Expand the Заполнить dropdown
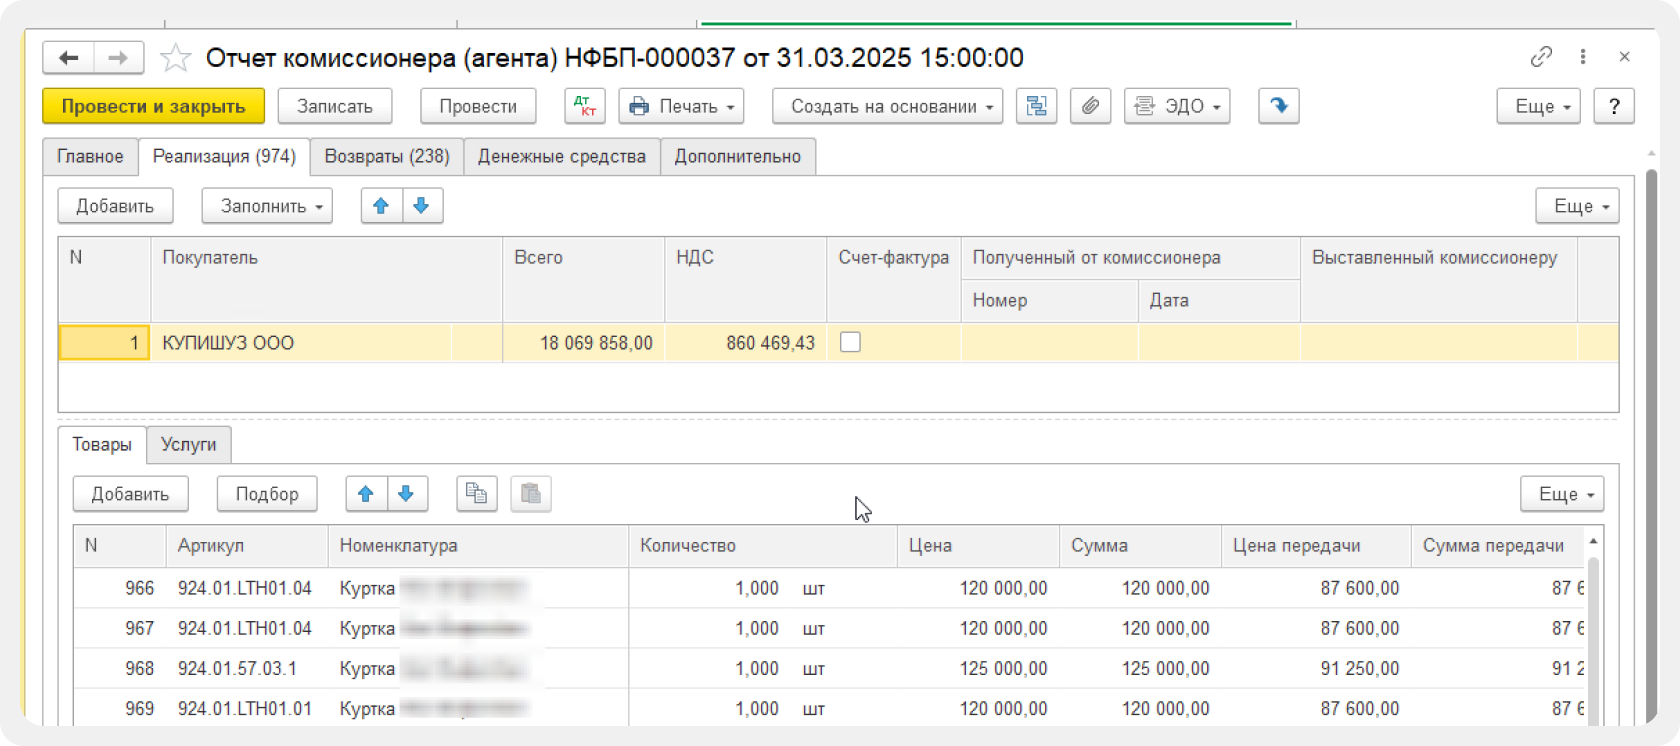 point(267,206)
